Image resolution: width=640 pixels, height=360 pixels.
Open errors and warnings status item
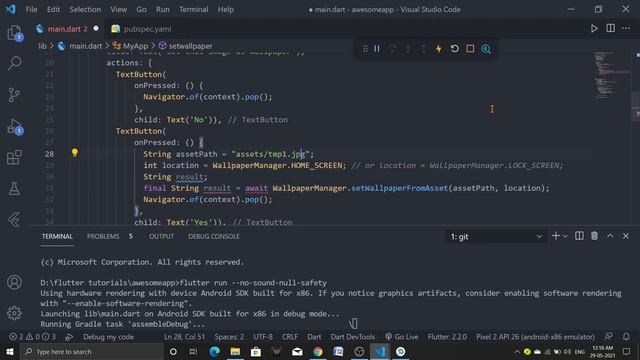click(x=32, y=337)
